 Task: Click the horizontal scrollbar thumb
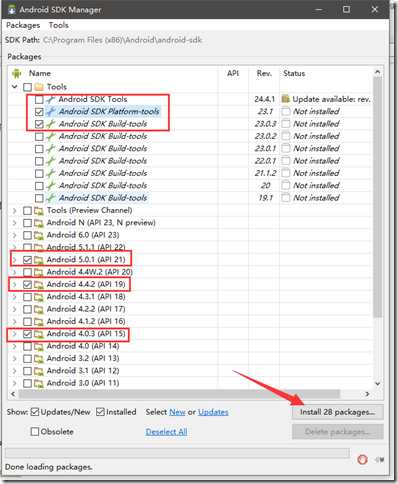pyautogui.click(x=179, y=394)
